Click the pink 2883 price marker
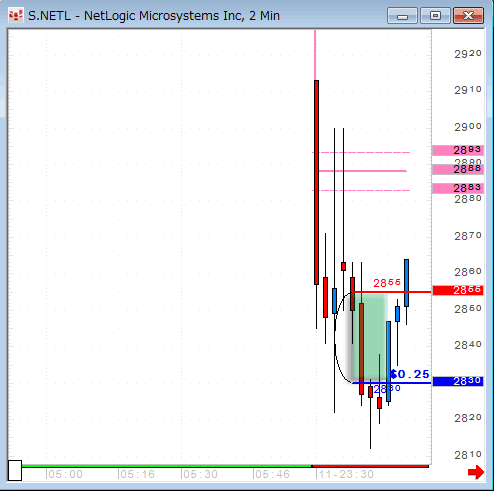This screenshot has height=491, width=494. (x=458, y=188)
